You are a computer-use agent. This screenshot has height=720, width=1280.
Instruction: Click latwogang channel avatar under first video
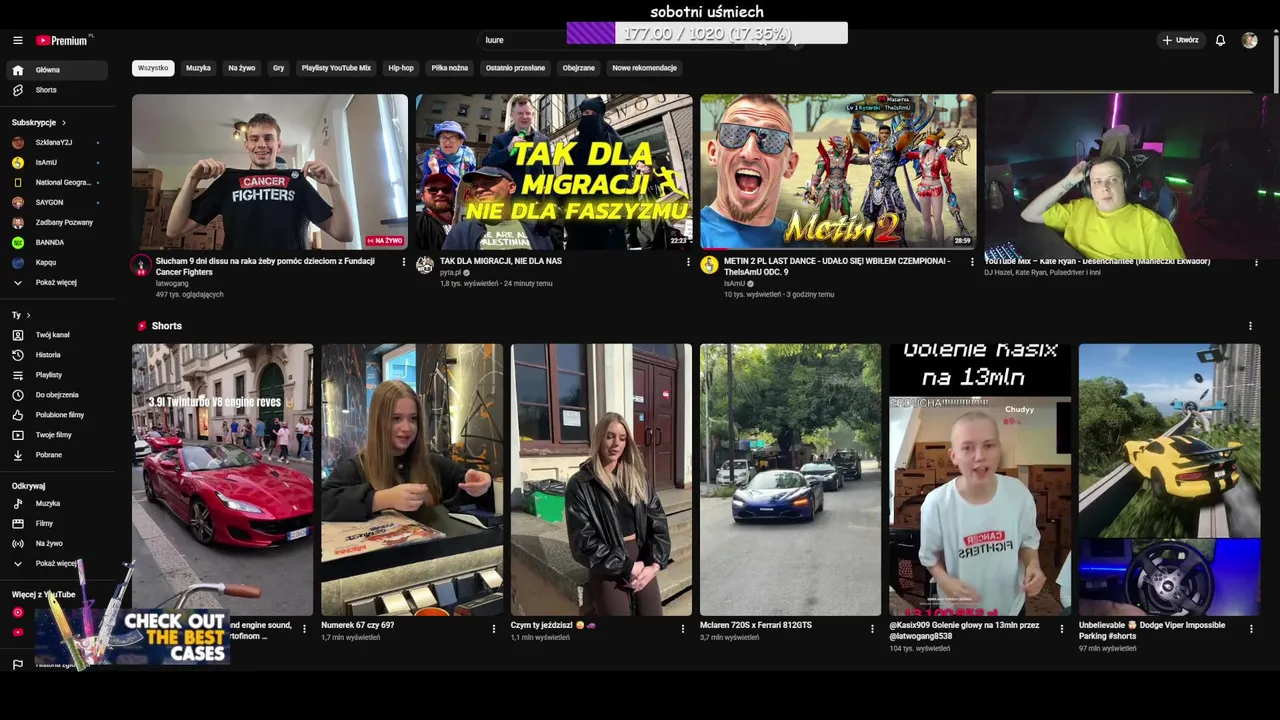[141, 265]
